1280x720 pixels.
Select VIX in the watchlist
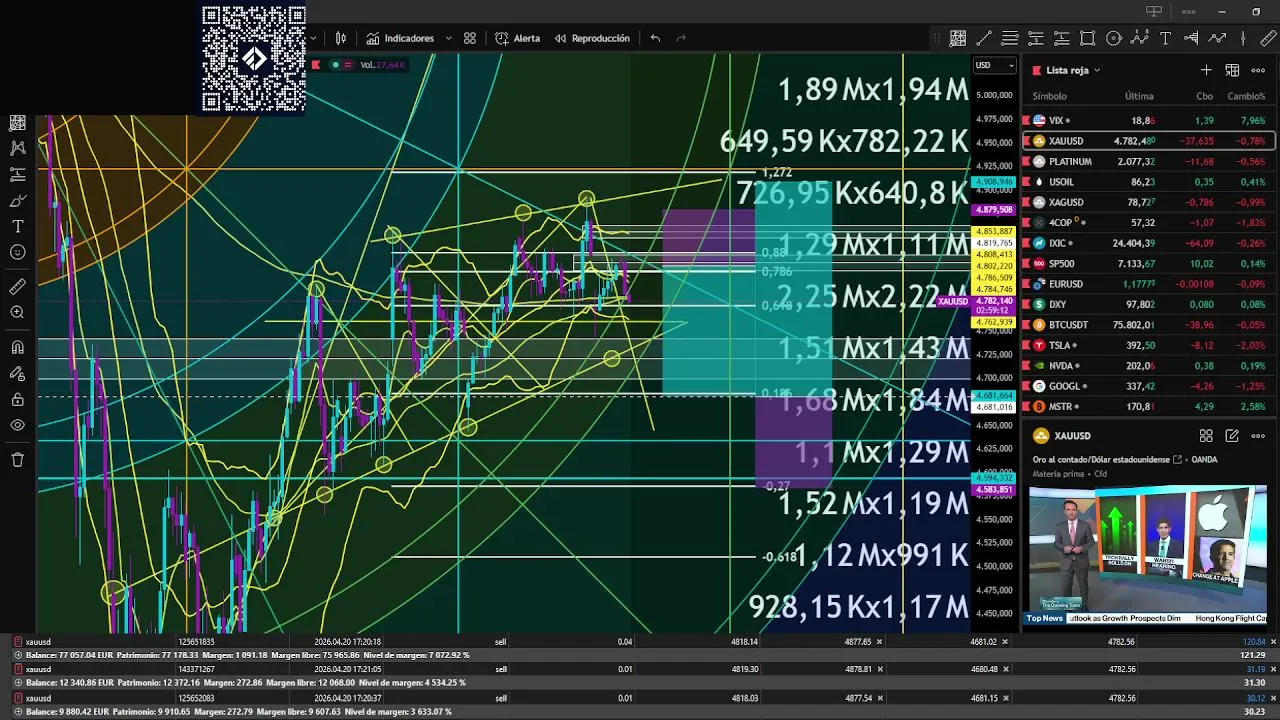[1149, 120]
